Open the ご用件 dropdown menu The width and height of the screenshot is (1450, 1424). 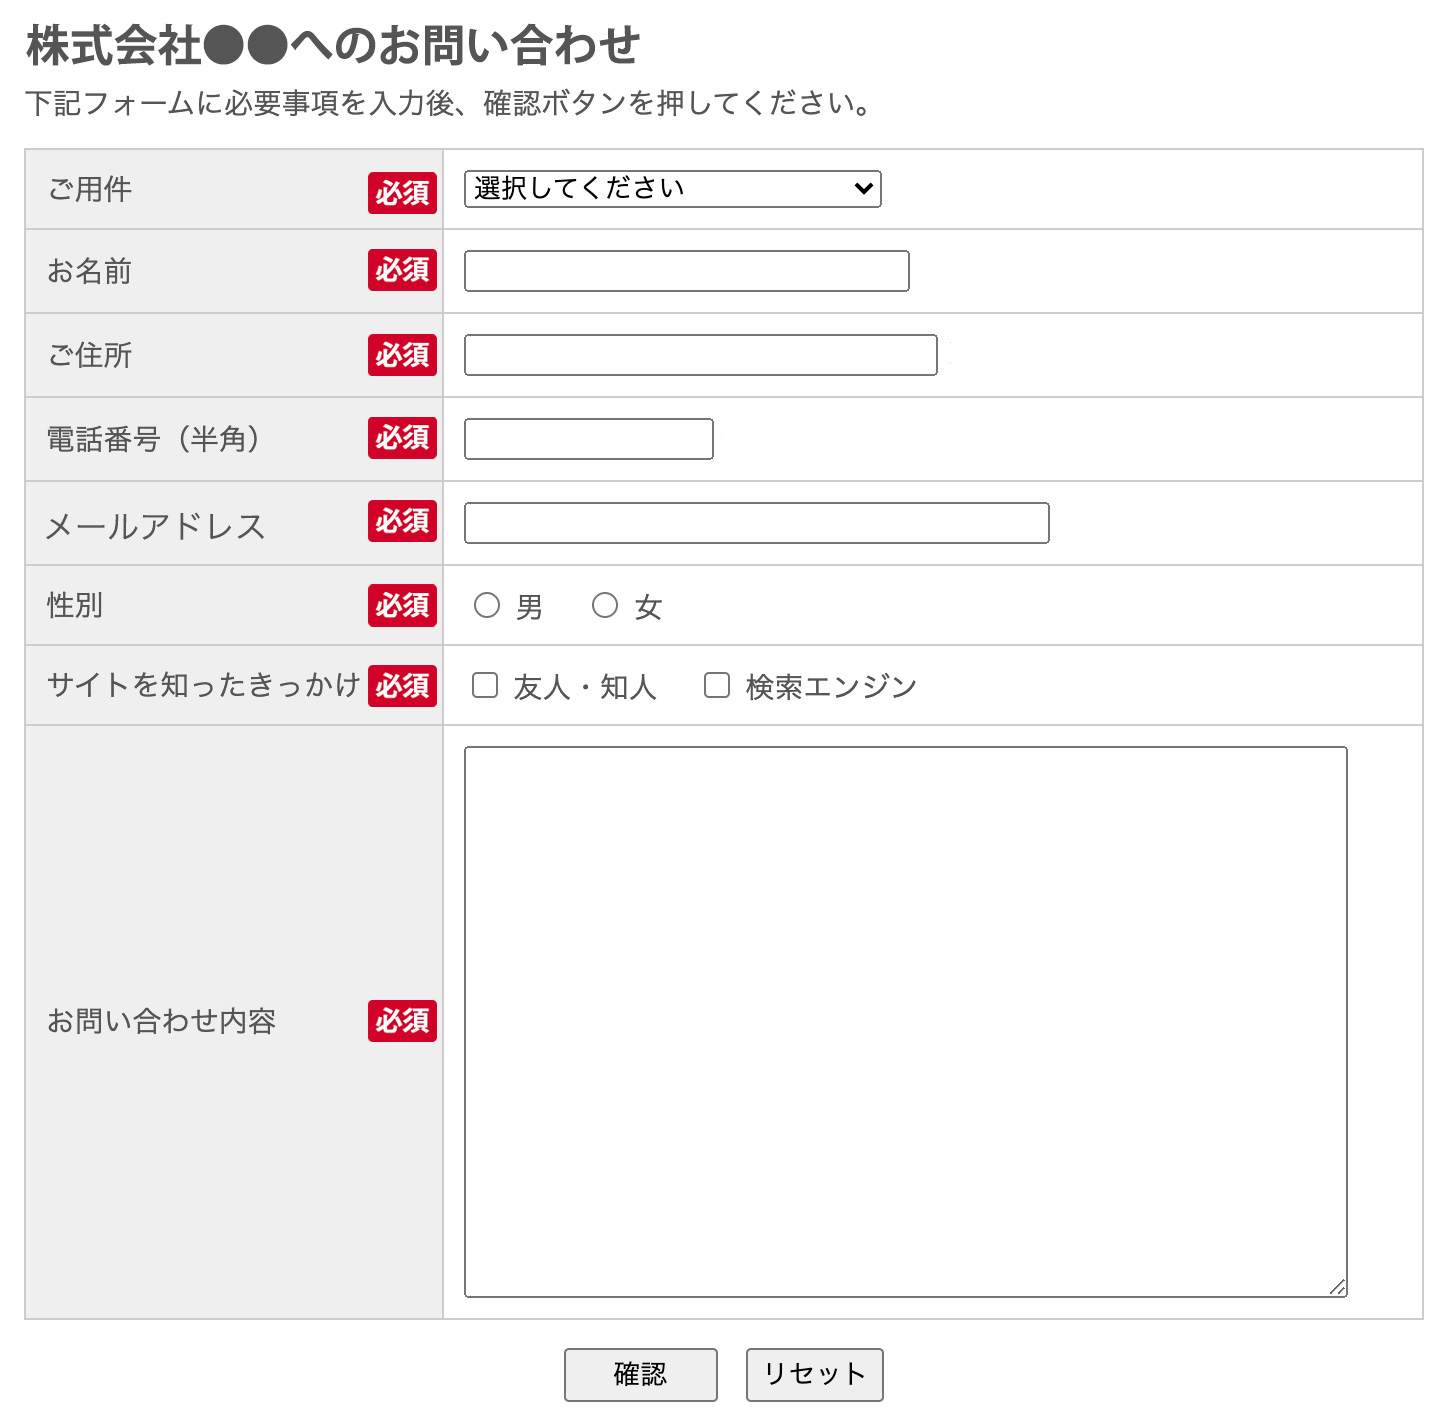[x=672, y=189]
